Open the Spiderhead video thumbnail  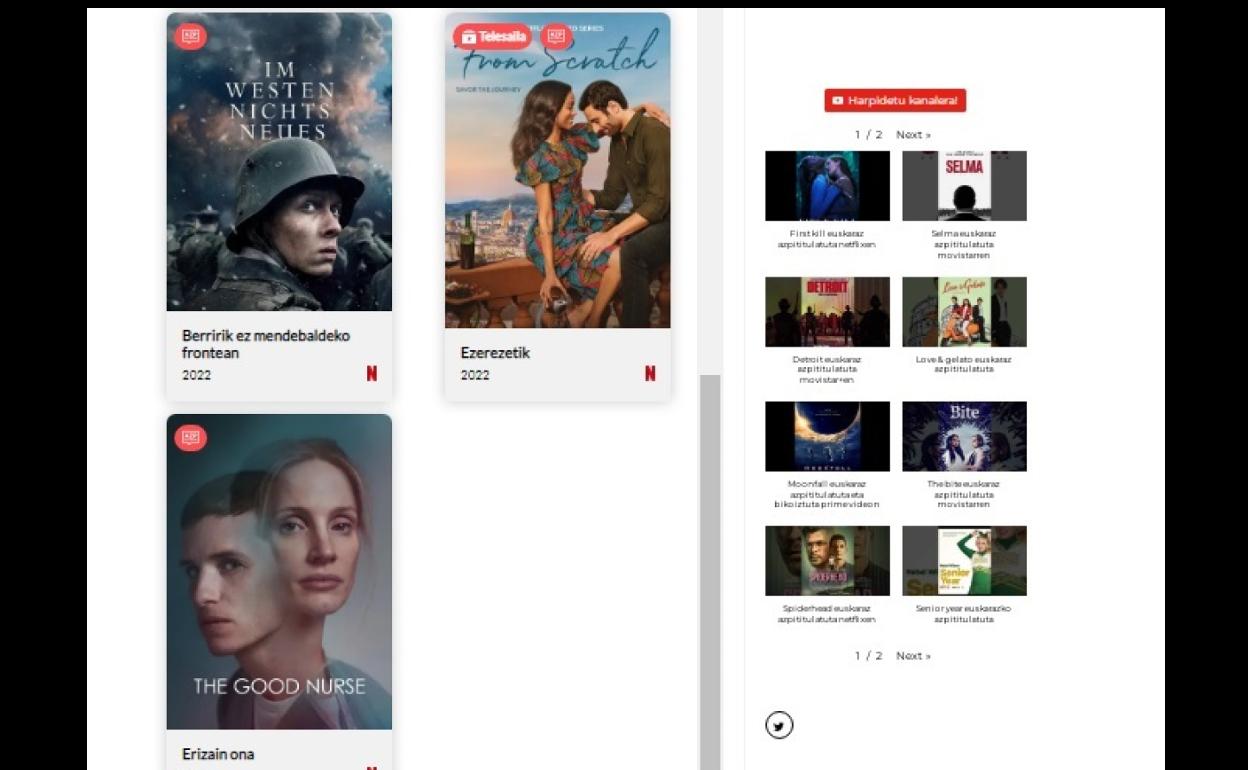click(x=827, y=561)
